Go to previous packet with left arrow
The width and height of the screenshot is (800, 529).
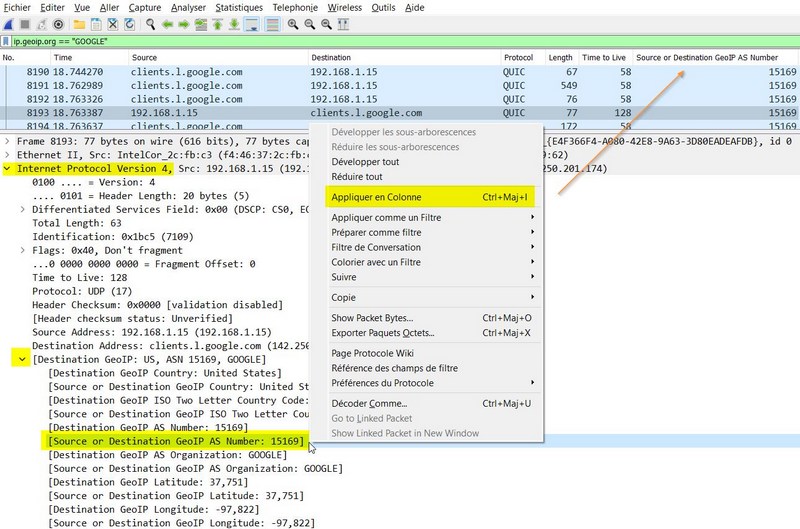point(167,23)
